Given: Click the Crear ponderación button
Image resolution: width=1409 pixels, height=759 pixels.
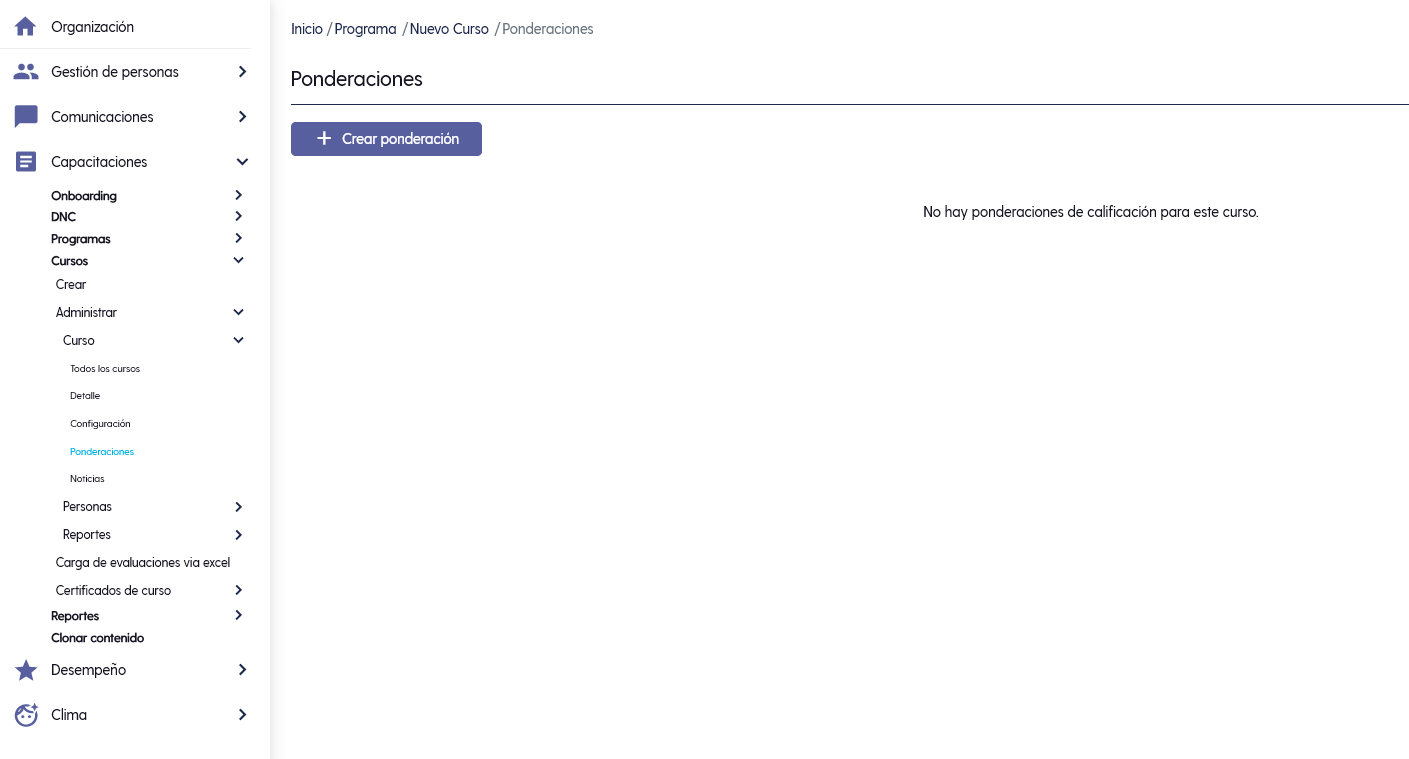Looking at the screenshot, I should 386,139.
